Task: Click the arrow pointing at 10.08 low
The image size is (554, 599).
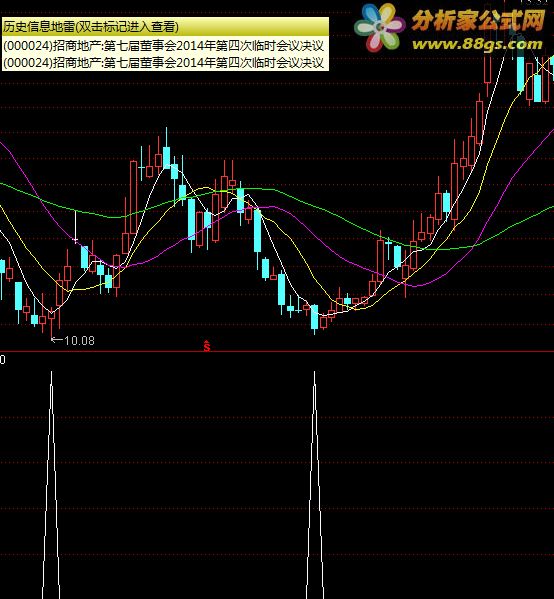Action: [x=57, y=339]
